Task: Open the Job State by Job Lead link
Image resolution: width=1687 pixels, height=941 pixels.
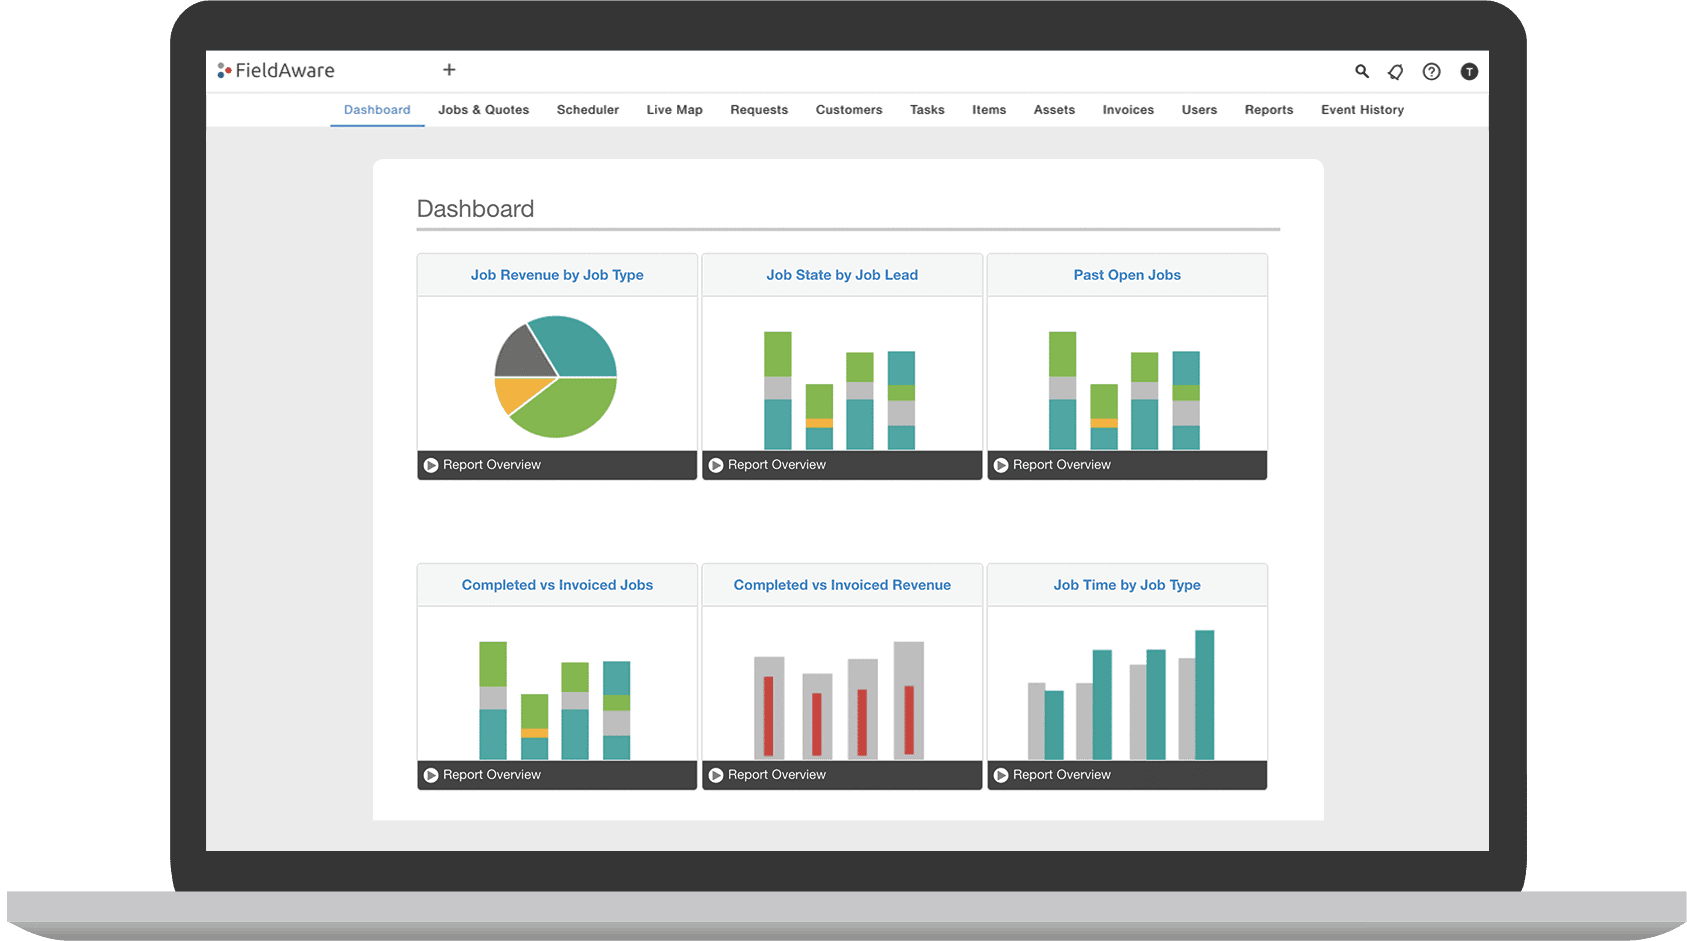Action: 842,275
